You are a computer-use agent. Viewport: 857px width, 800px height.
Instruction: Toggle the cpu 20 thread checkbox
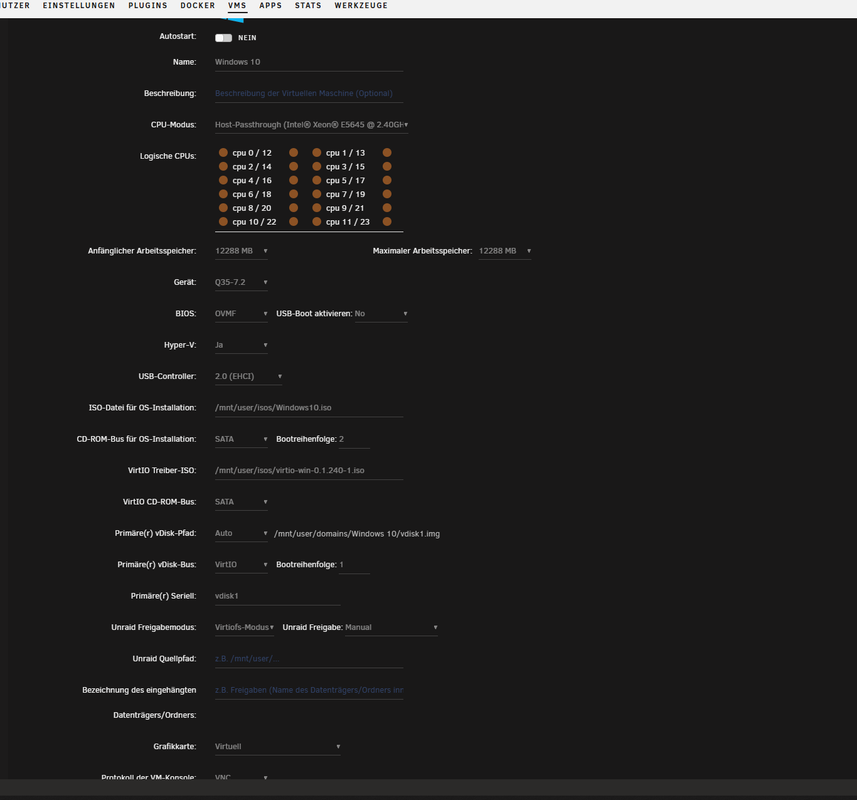294,208
